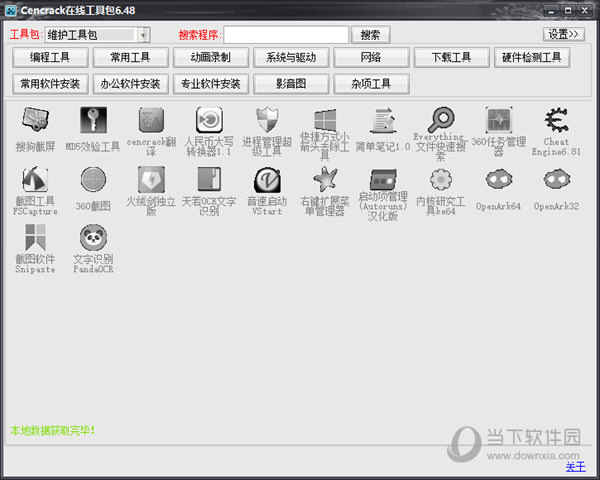Launch 人民币大写转换器1.1 icon
The height and width of the screenshot is (480, 600).
coord(209,120)
